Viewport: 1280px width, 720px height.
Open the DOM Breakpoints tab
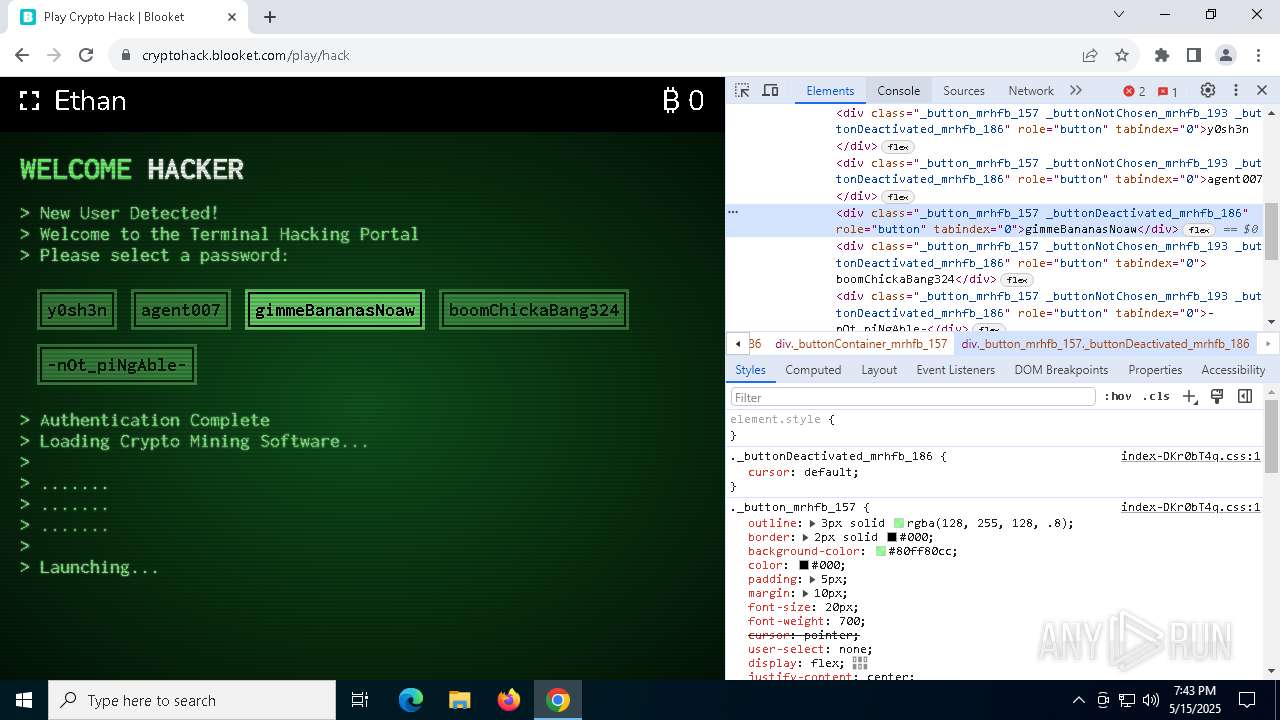[1061, 369]
